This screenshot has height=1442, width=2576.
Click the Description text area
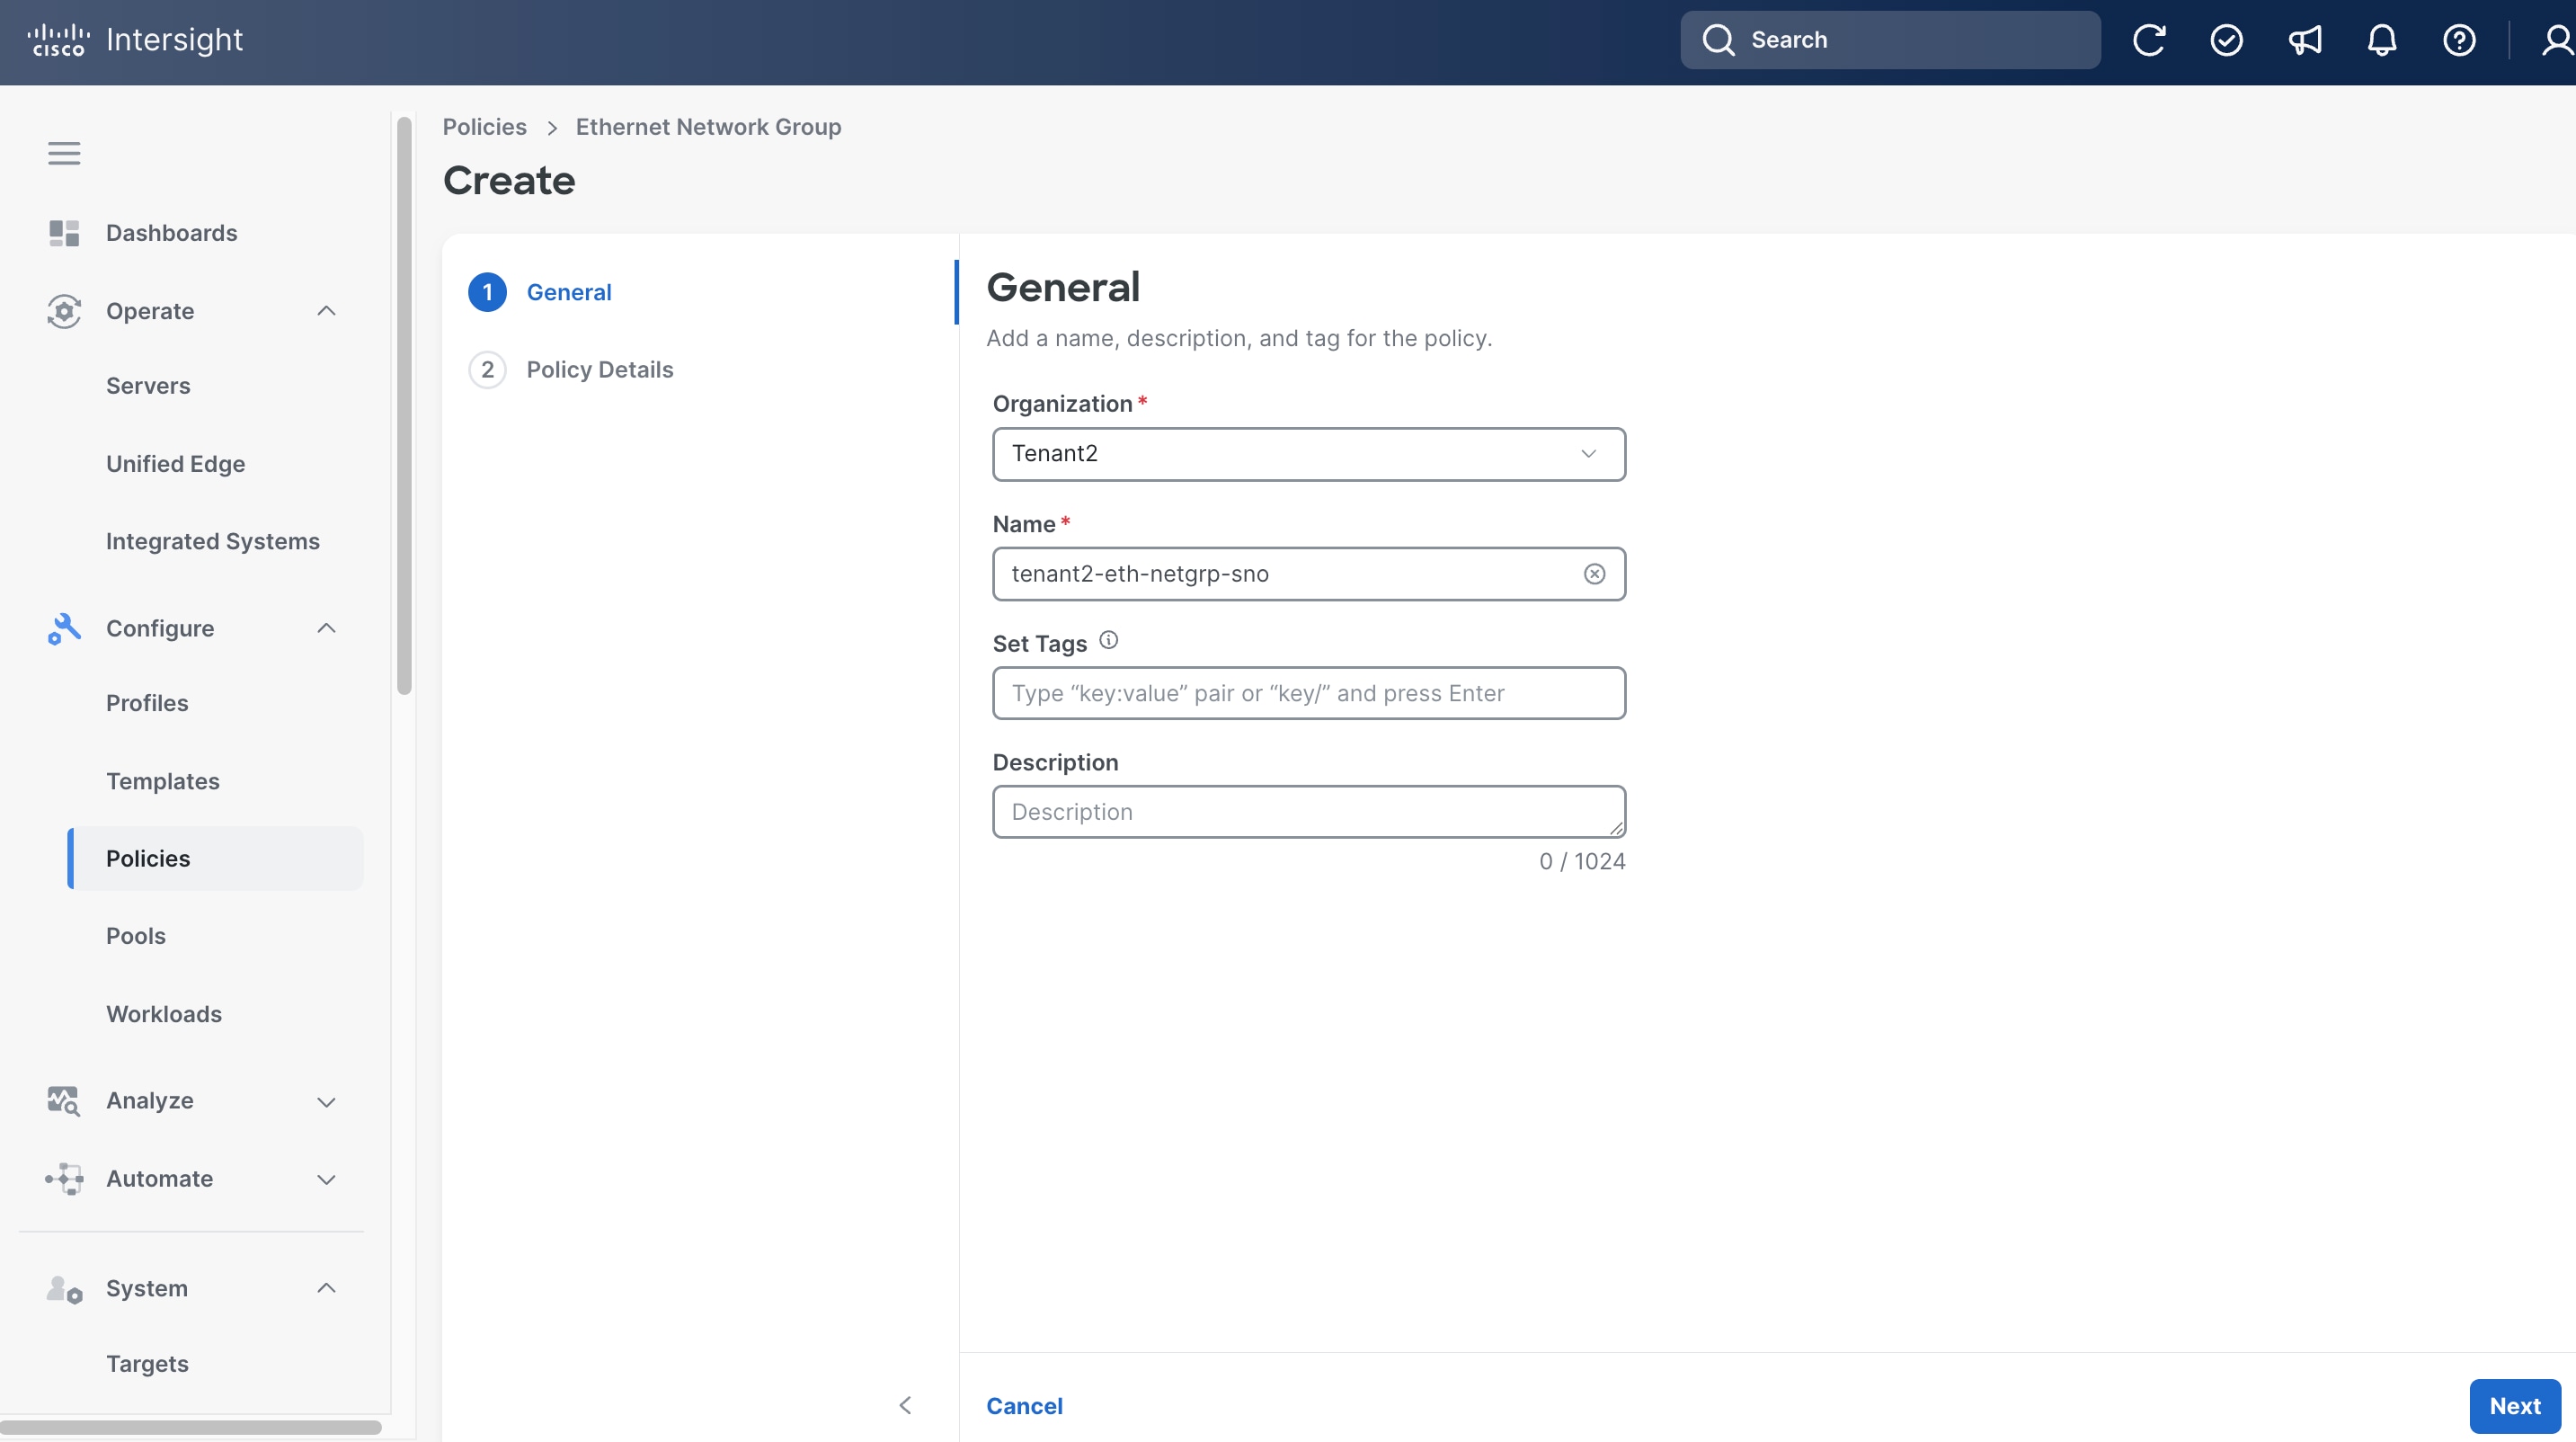[x=1308, y=812]
